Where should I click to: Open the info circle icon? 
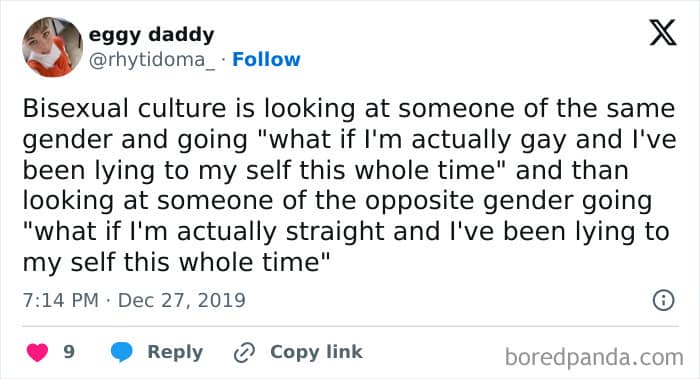click(663, 300)
